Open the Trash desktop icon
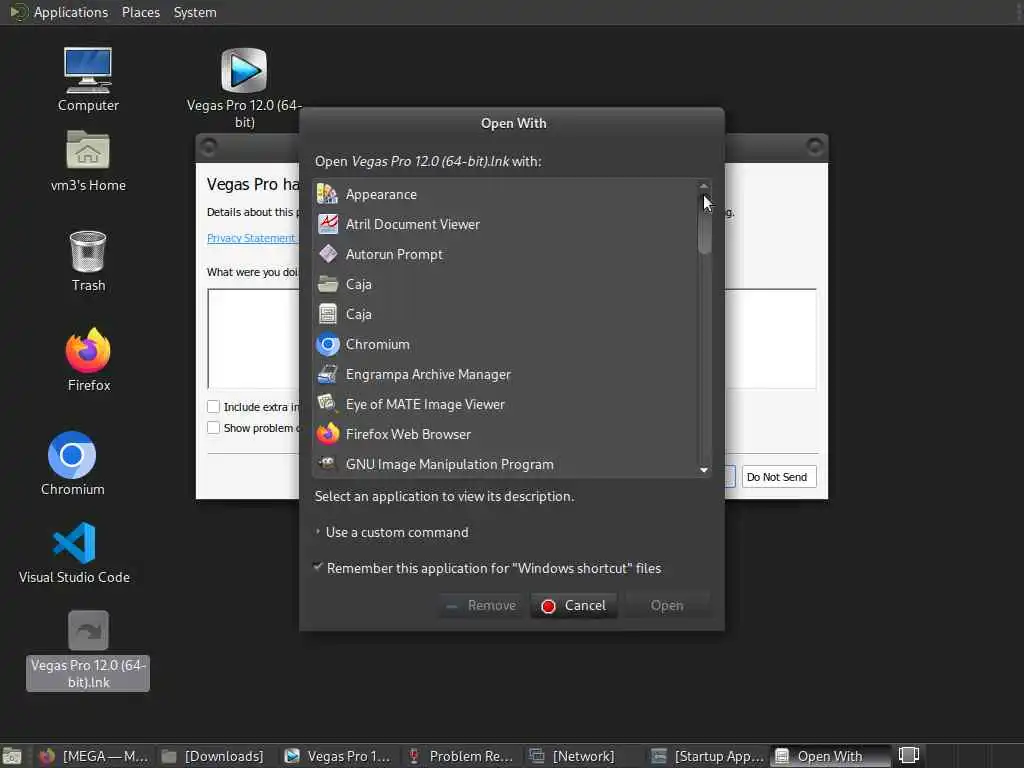Viewport: 1024px width, 768px height. pyautogui.click(x=88, y=251)
